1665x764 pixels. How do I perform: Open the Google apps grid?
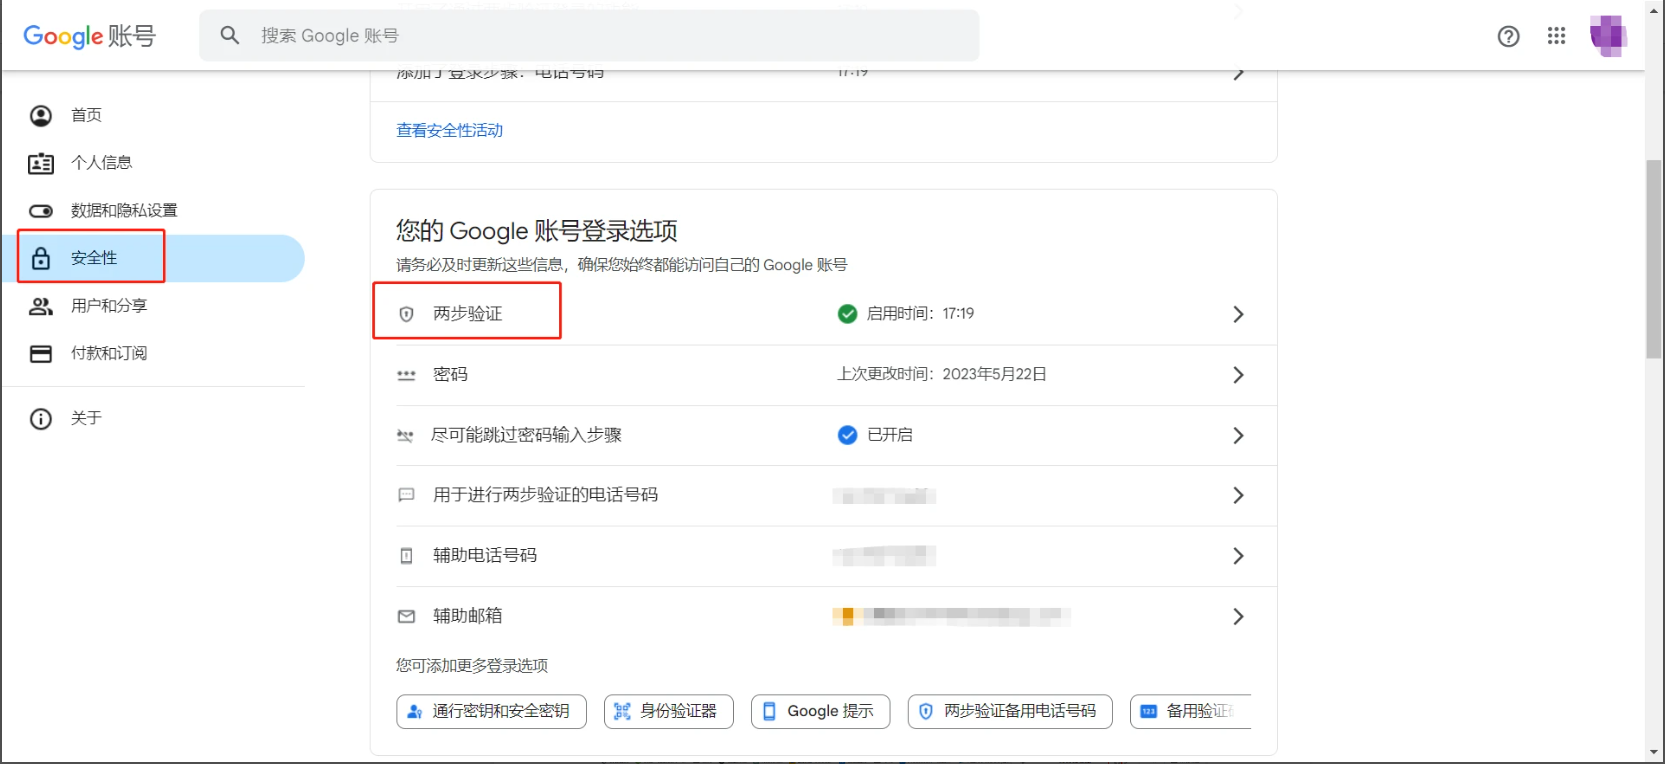(x=1556, y=36)
